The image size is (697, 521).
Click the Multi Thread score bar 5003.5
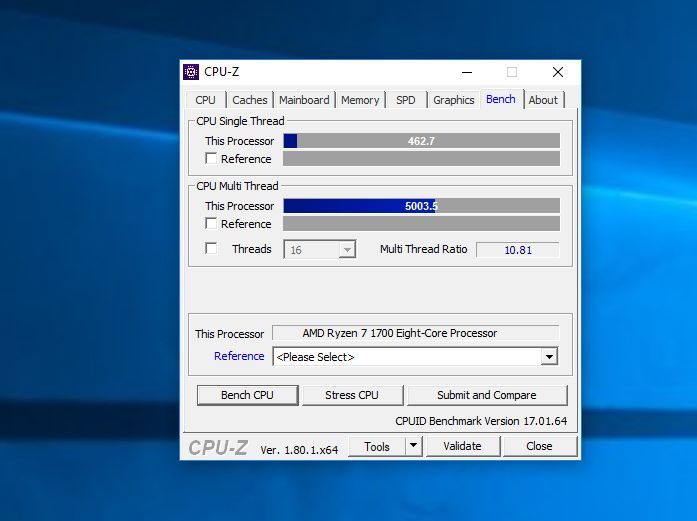(x=421, y=206)
